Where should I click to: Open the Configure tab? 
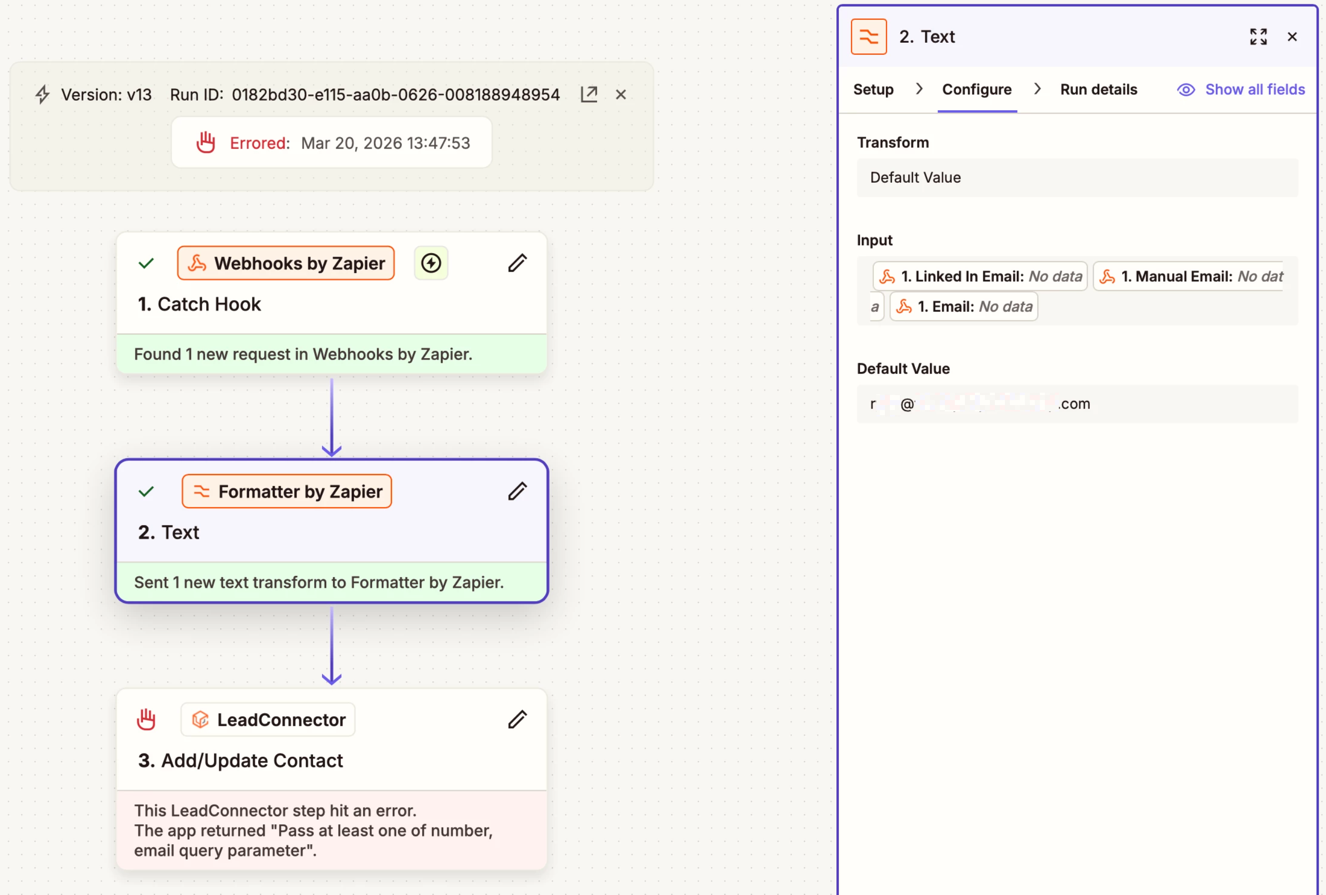coord(976,90)
